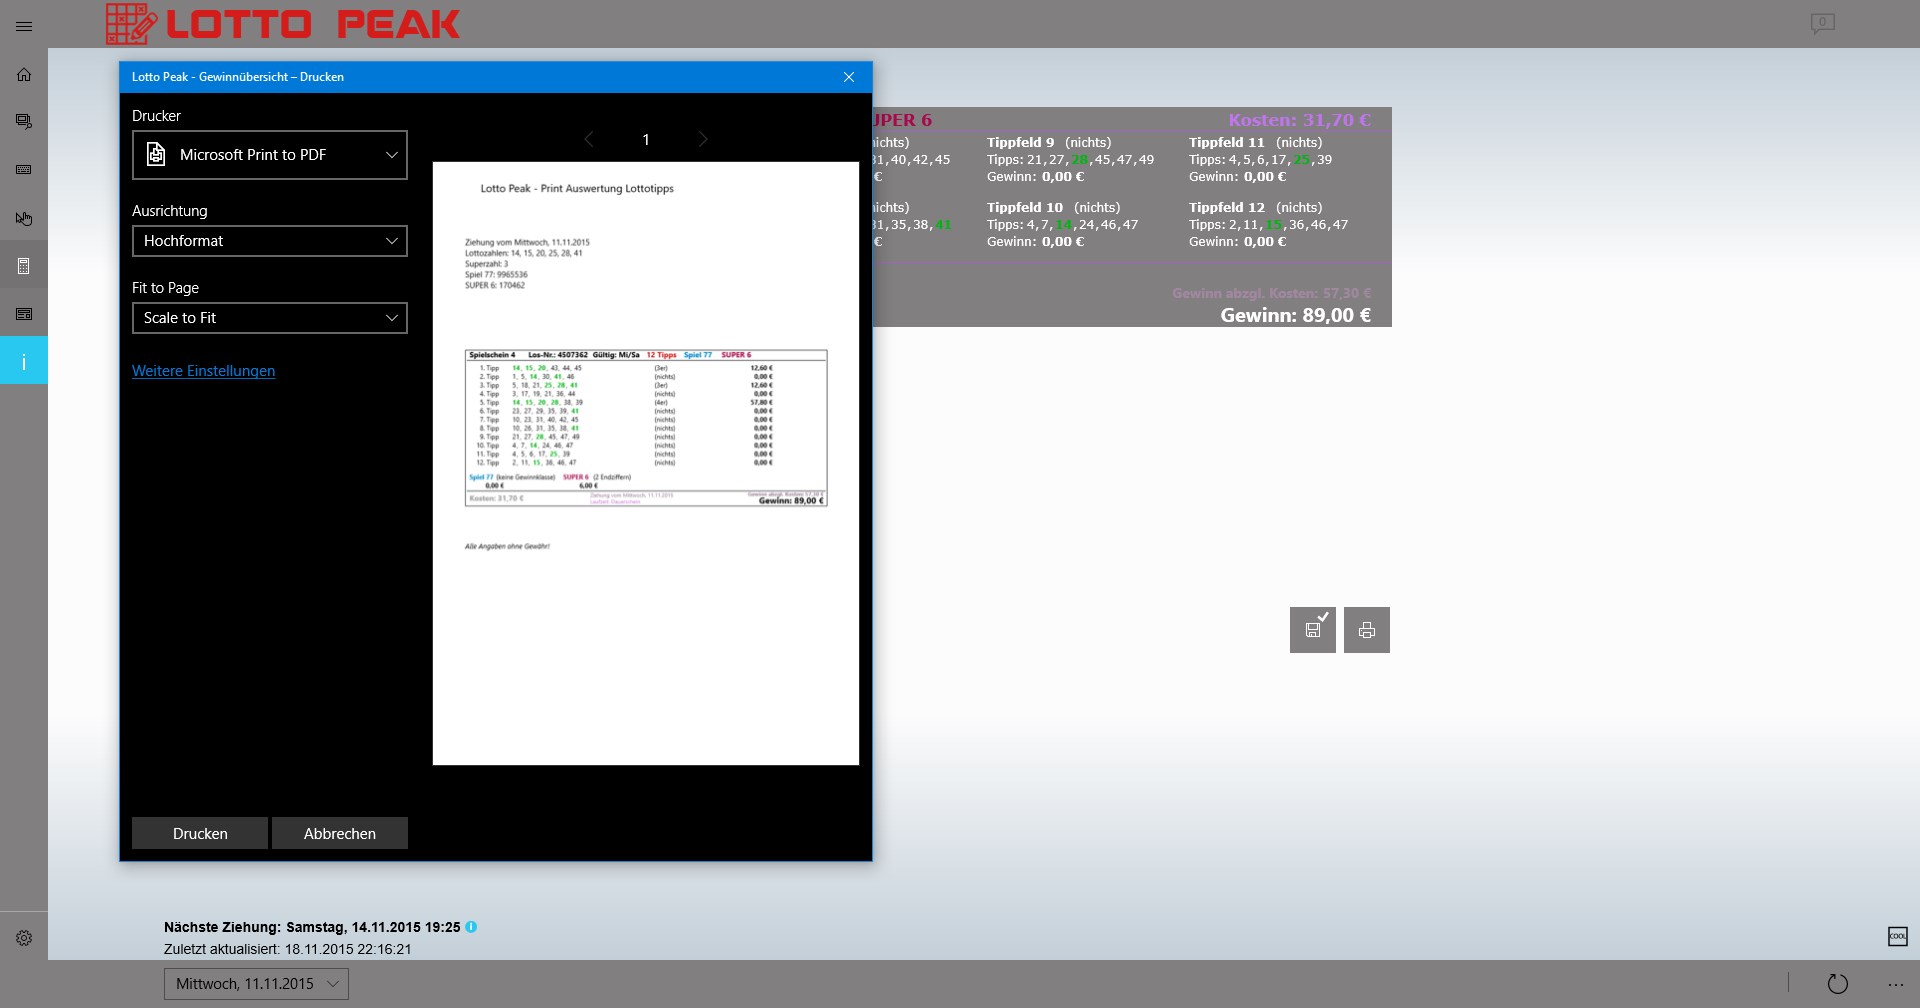This screenshot has height=1008, width=1920.
Task: Click the Tippfeld 12 heading
Action: click(x=1227, y=207)
